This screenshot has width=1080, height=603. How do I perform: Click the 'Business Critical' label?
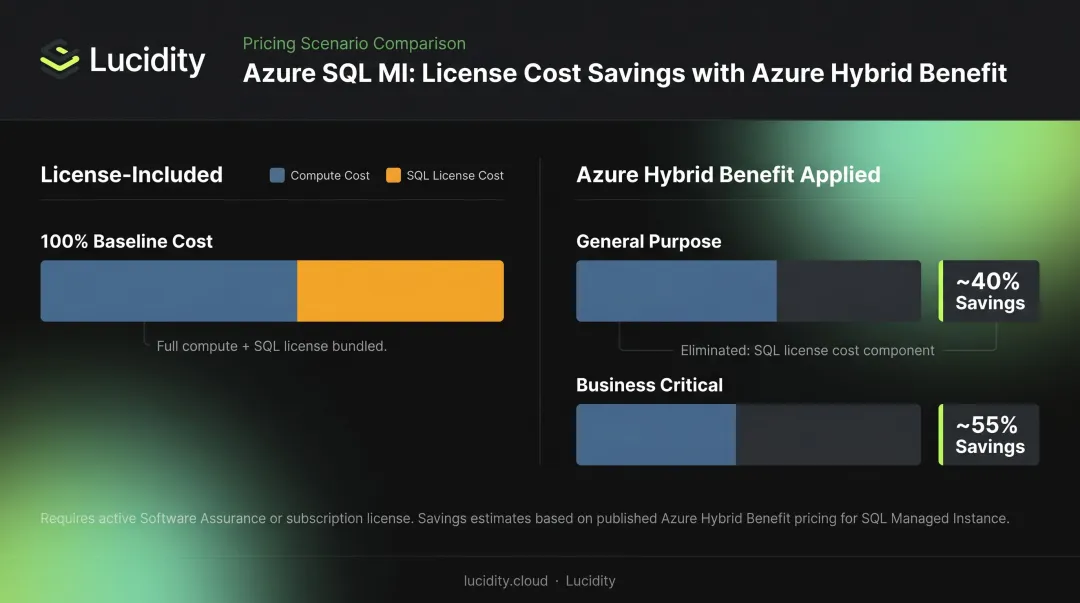(x=650, y=385)
